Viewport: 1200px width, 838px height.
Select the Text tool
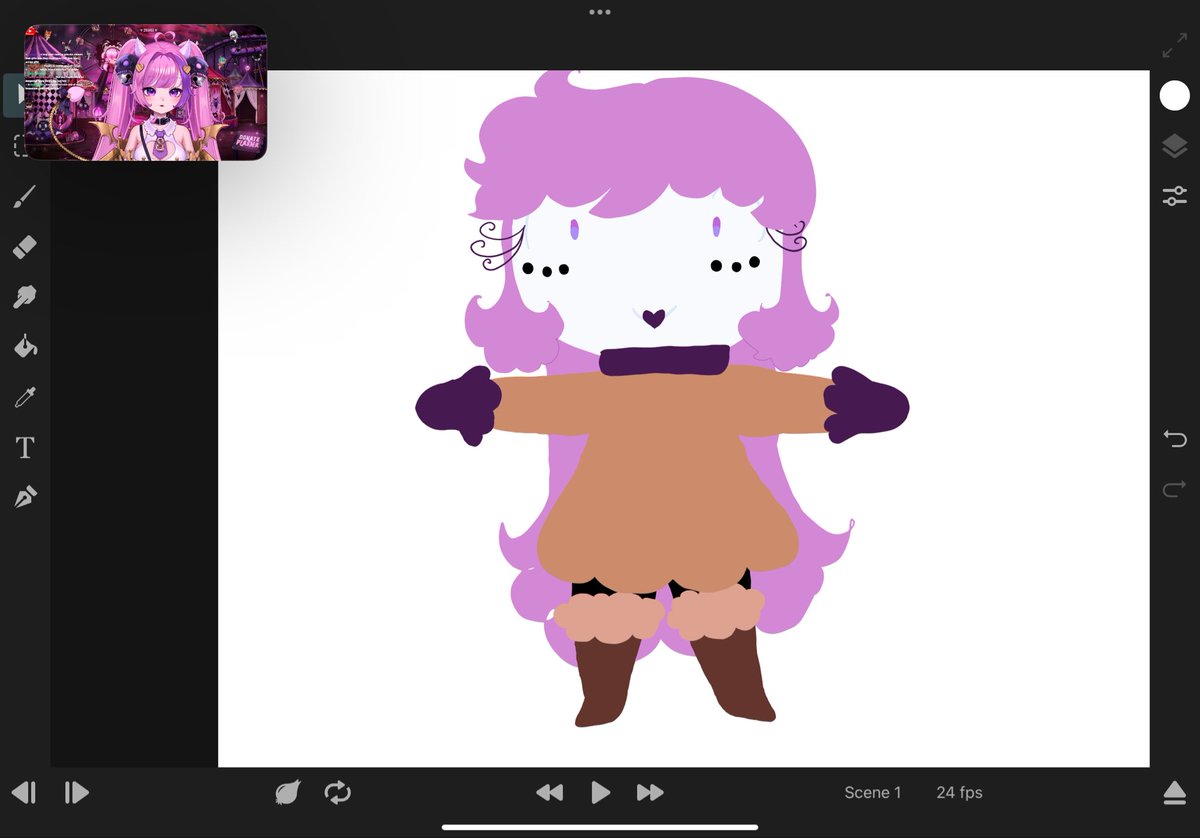tap(25, 447)
